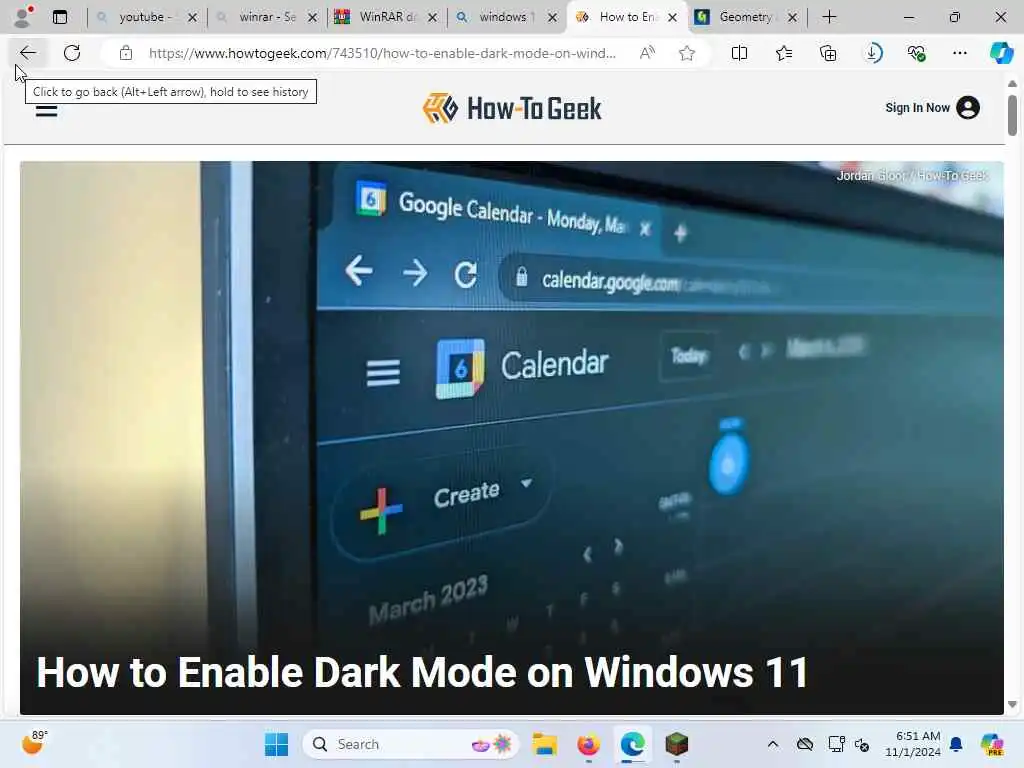1024x768 pixels.
Task: Open the Favorites list icon
Action: click(x=784, y=53)
